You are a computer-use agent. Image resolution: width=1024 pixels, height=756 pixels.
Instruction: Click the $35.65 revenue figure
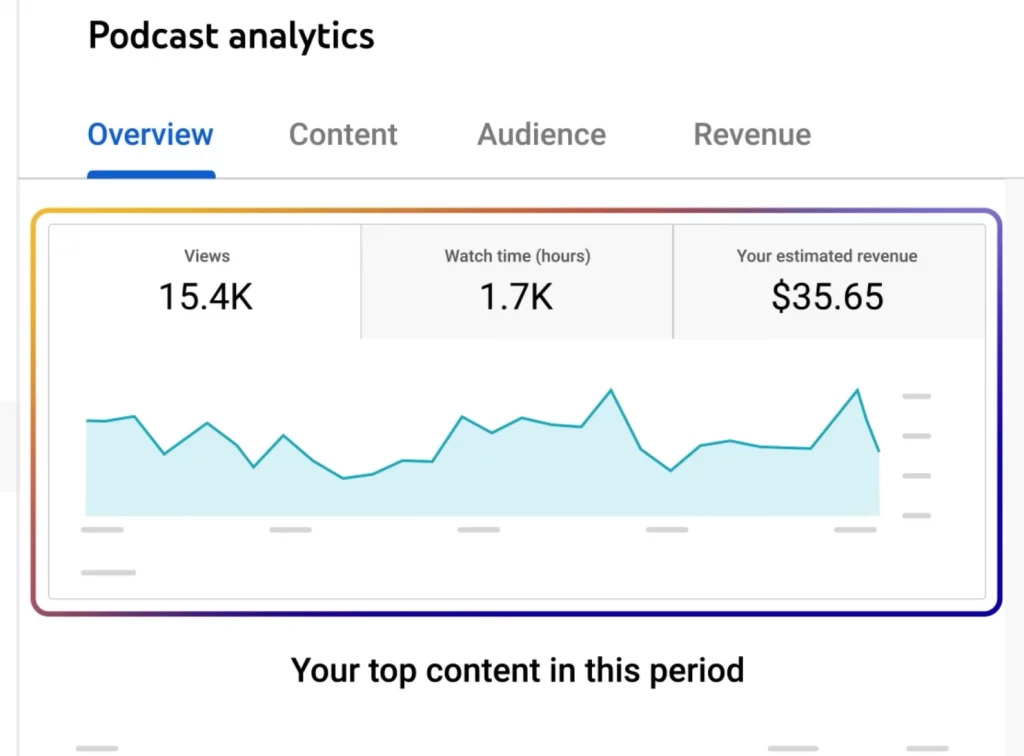(827, 297)
